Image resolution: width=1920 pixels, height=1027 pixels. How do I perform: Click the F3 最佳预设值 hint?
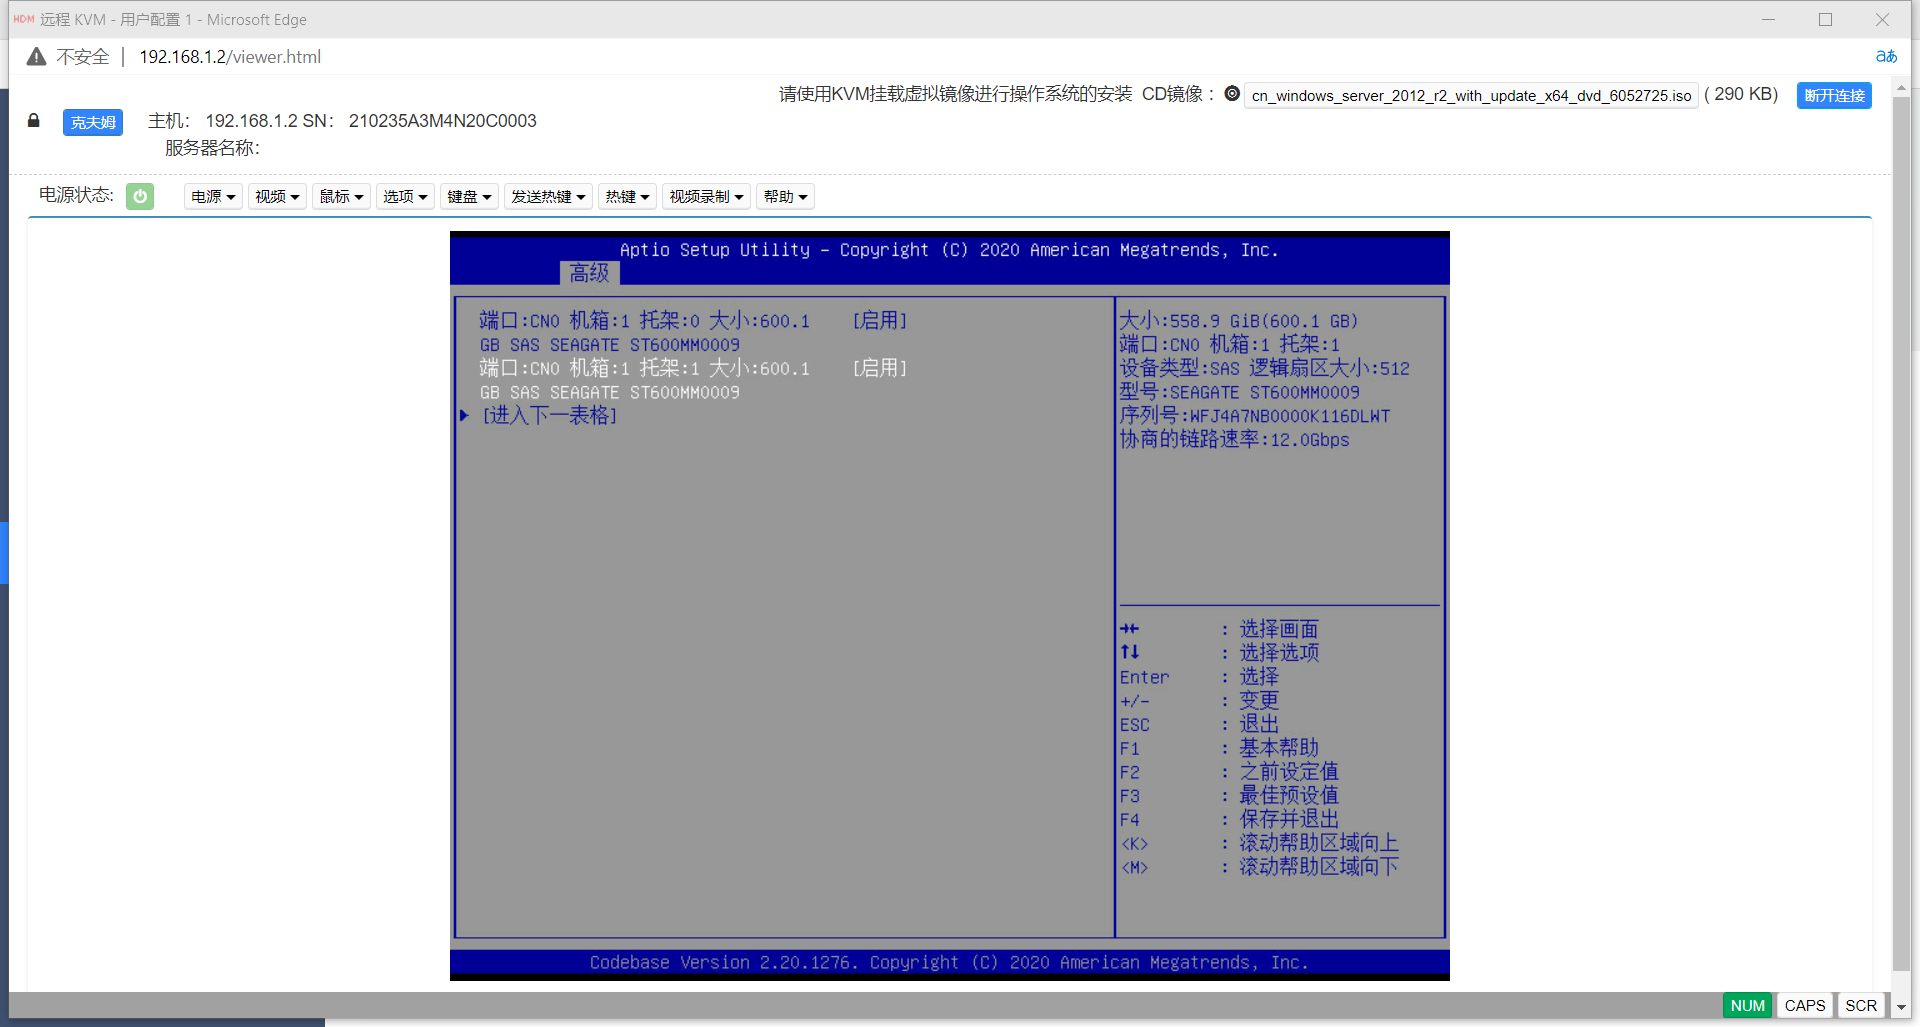[1229, 795]
